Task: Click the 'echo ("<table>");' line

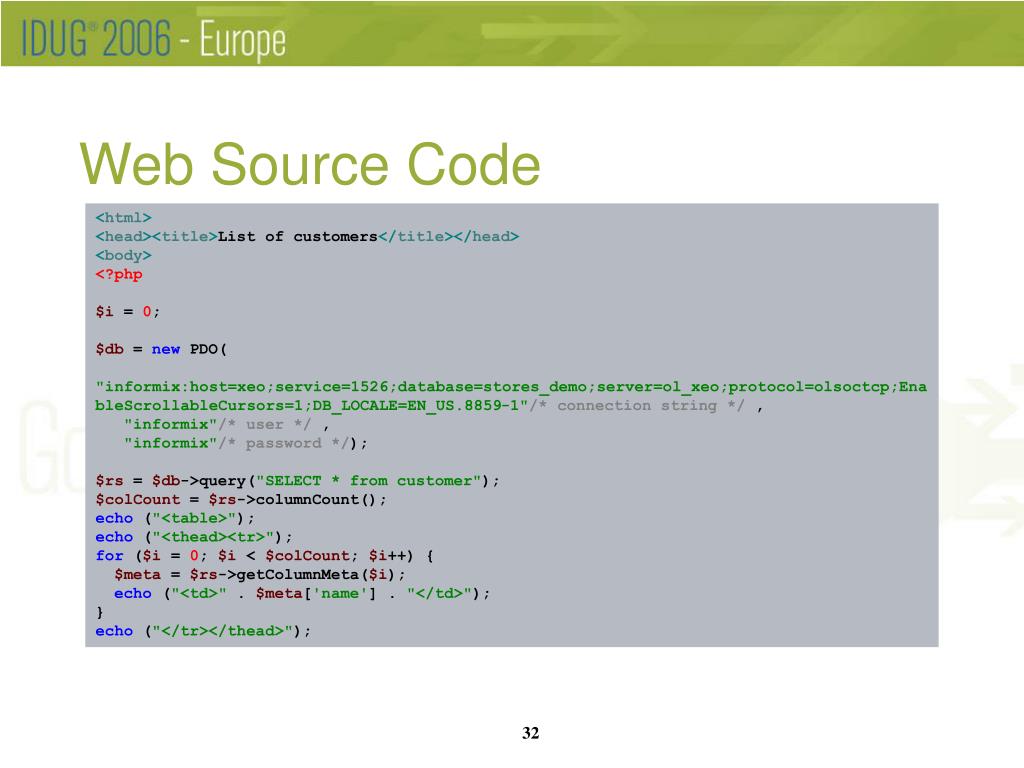Action: [x=174, y=519]
